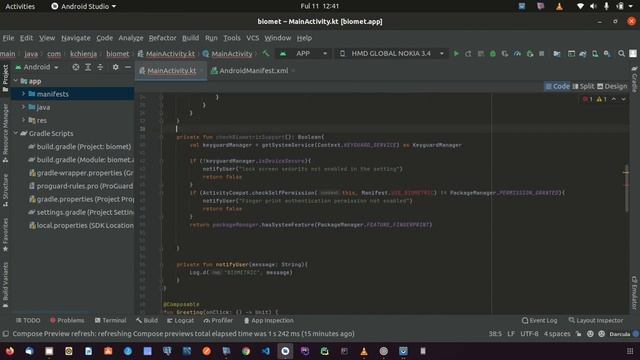Click the Profile app gauge icon
The image size is (640, 360).
[517, 53]
